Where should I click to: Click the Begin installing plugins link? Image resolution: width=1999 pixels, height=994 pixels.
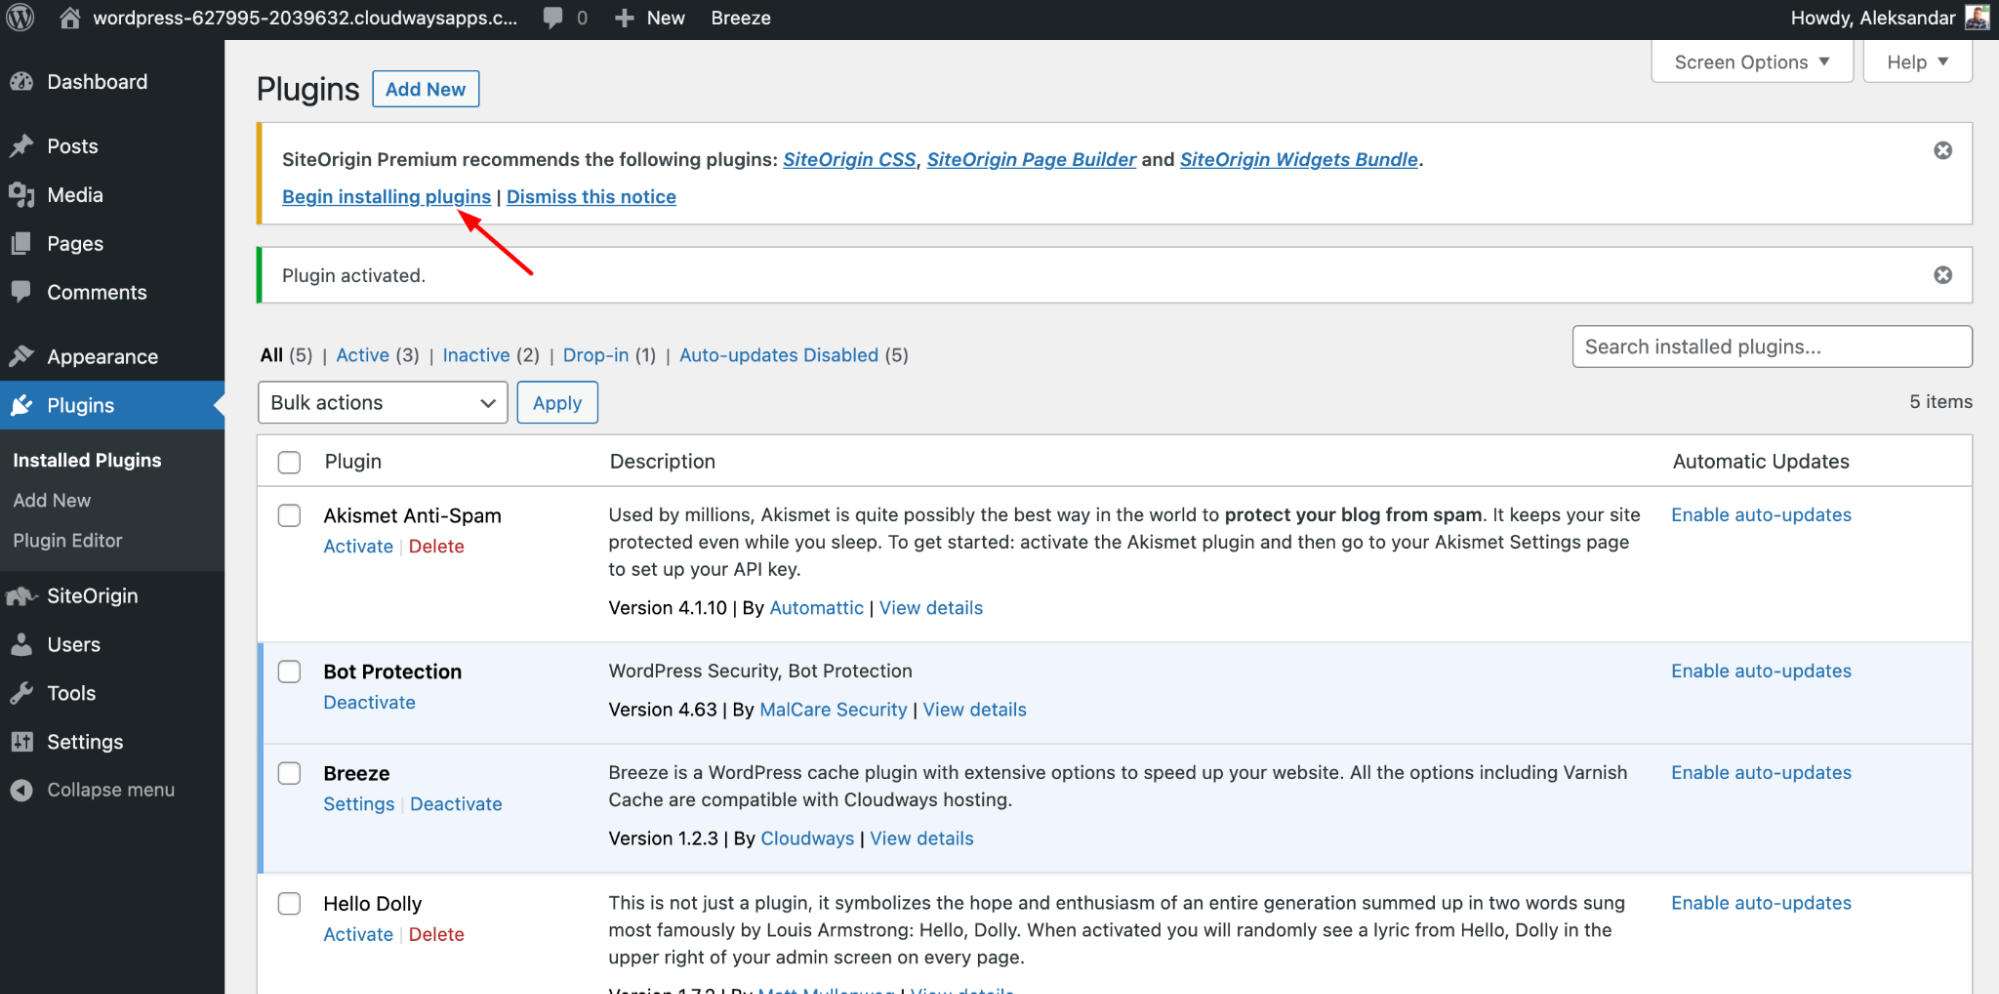click(386, 196)
